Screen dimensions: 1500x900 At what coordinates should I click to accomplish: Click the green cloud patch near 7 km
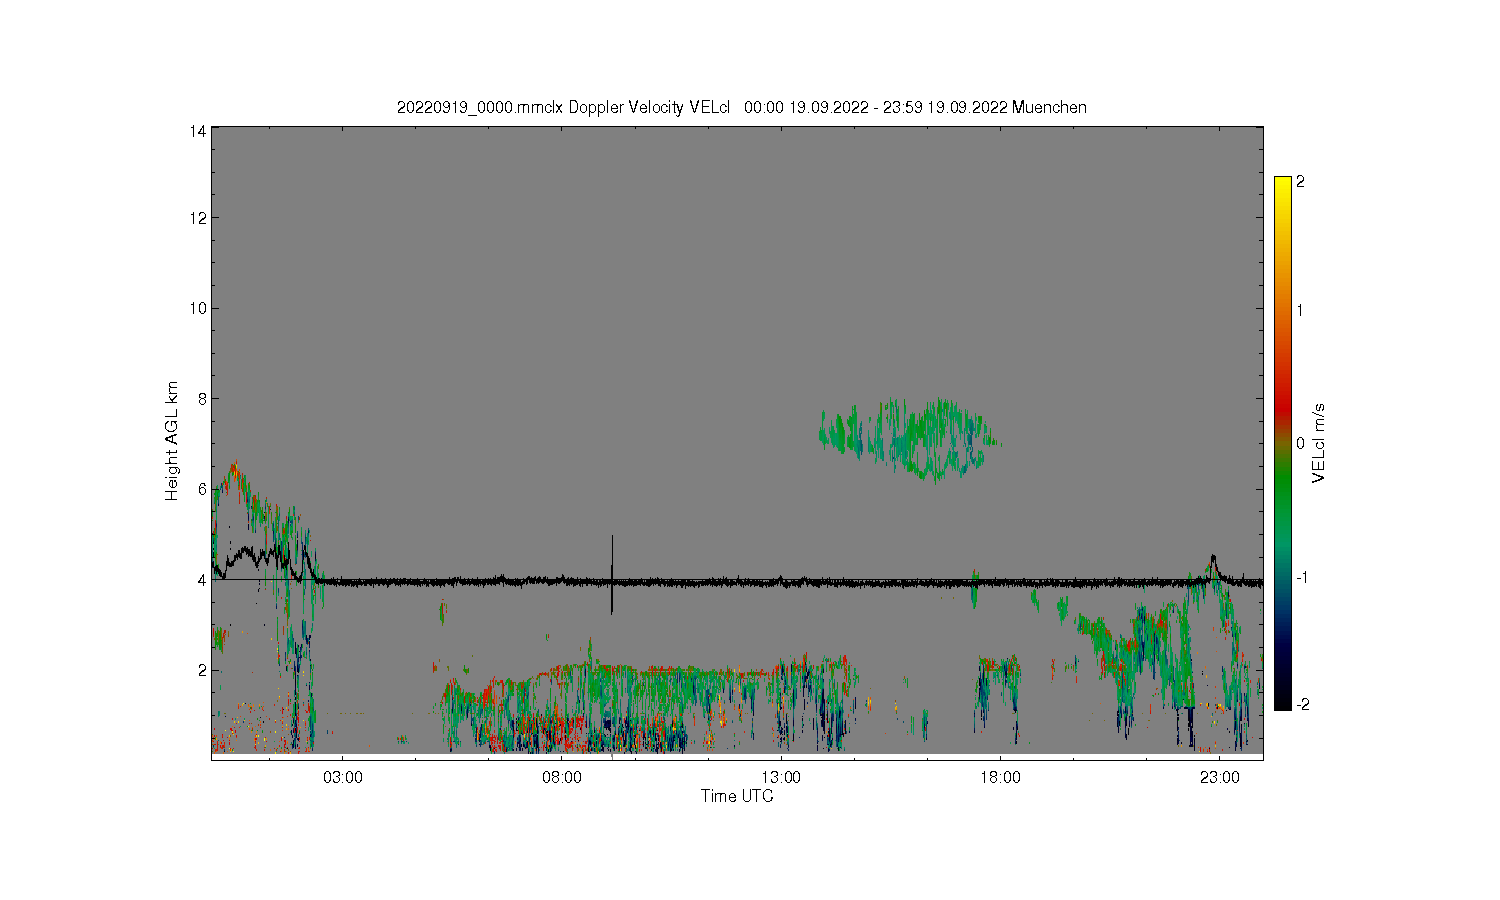908,440
